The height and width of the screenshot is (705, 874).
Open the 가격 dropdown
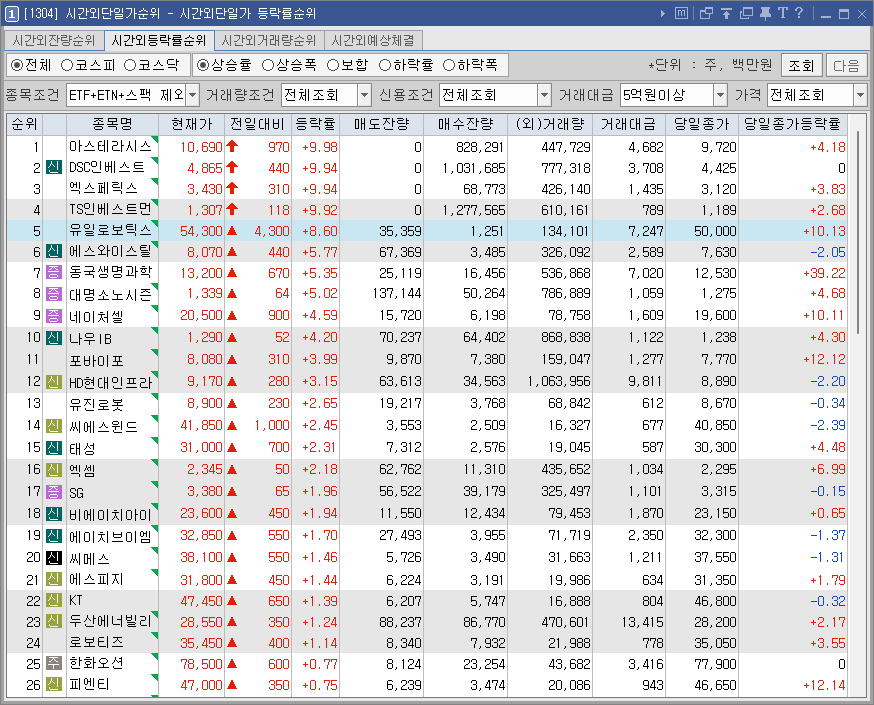pyautogui.click(x=860, y=95)
